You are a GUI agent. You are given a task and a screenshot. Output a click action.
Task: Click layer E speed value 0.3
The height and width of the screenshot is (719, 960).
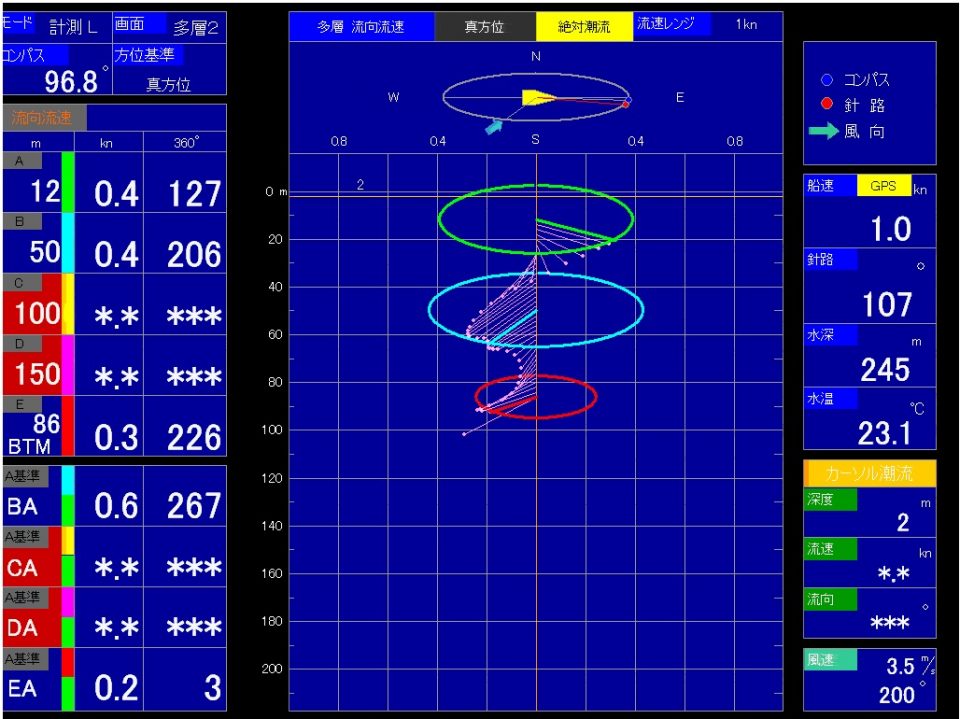(x=116, y=437)
